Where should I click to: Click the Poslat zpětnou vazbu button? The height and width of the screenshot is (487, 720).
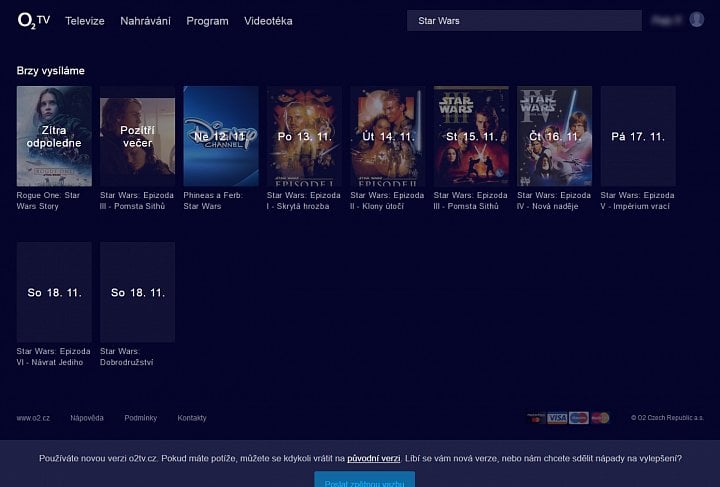(365, 480)
